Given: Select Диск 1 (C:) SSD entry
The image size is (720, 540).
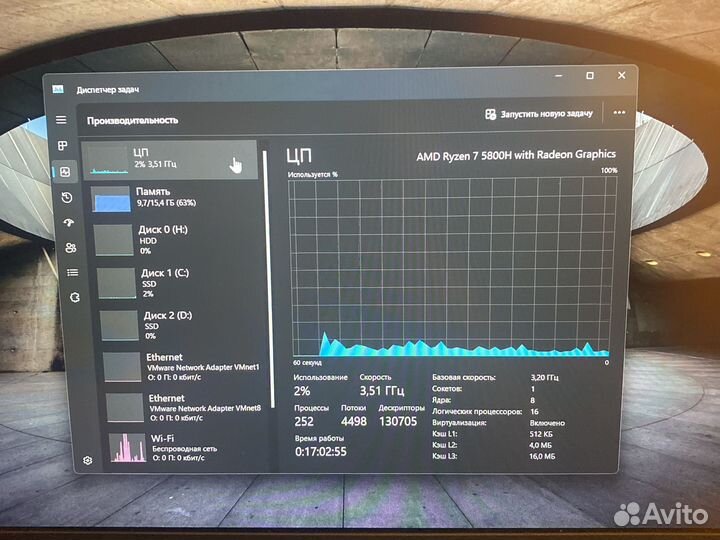Looking at the screenshot, I should (x=179, y=282).
